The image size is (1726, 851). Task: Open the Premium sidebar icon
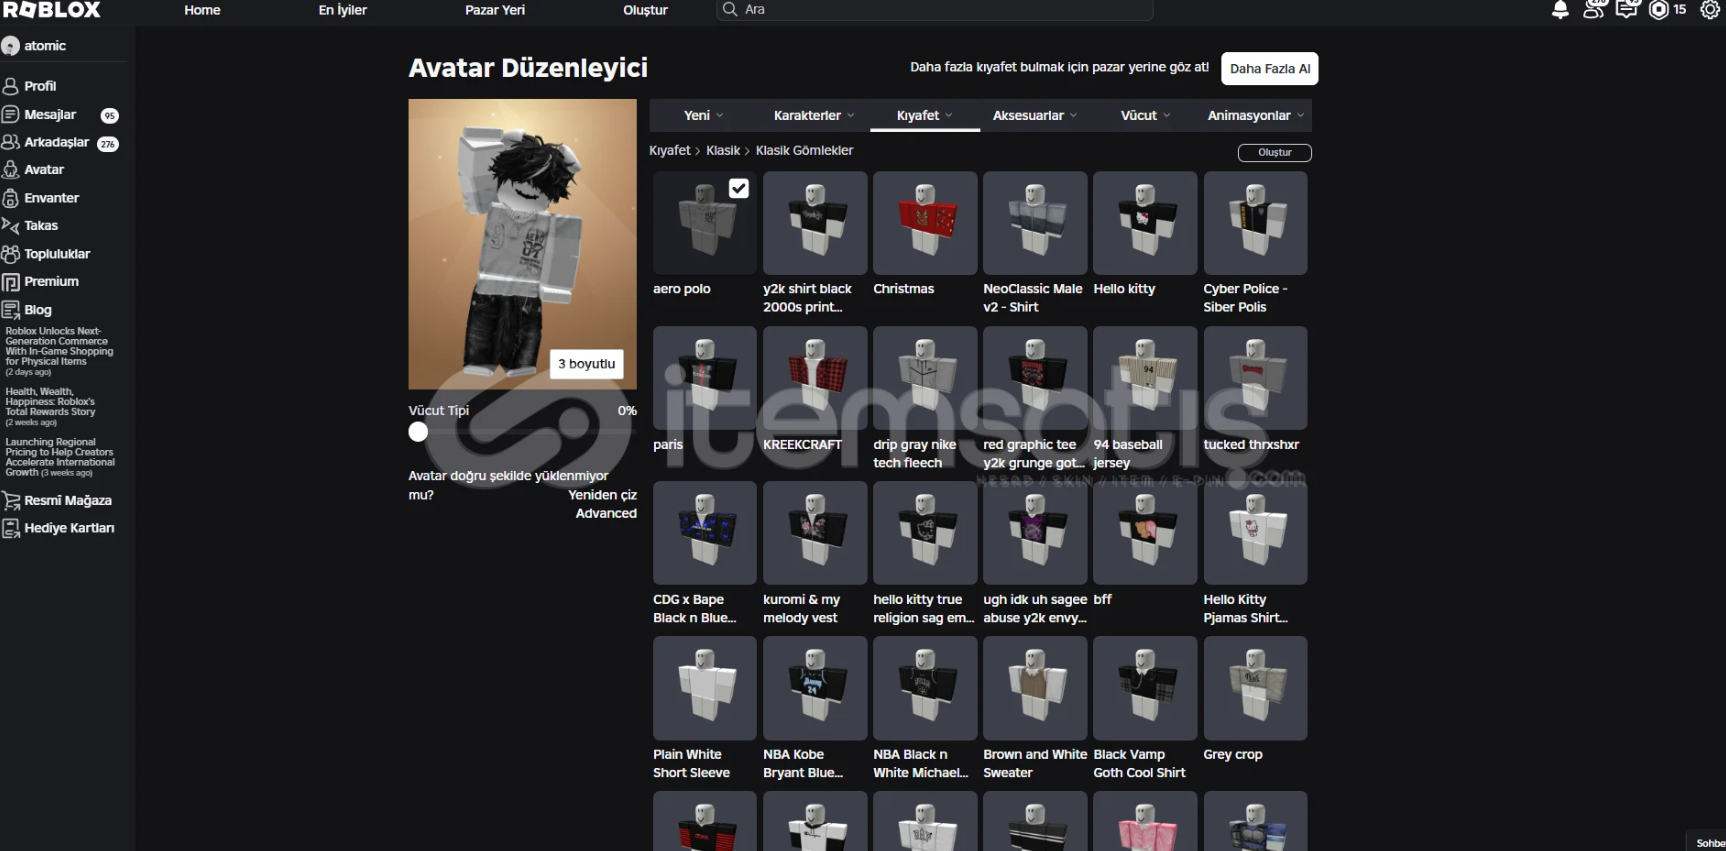click(11, 282)
